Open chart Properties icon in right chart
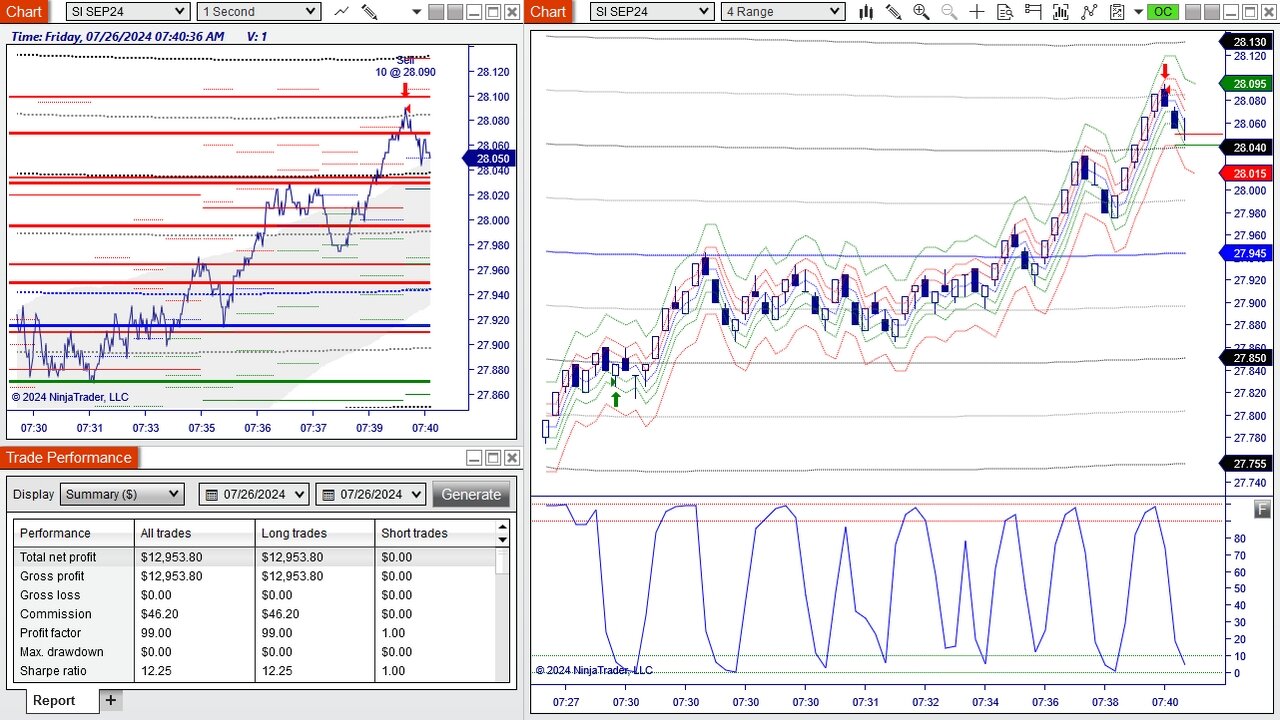 pyautogui.click(x=1117, y=12)
